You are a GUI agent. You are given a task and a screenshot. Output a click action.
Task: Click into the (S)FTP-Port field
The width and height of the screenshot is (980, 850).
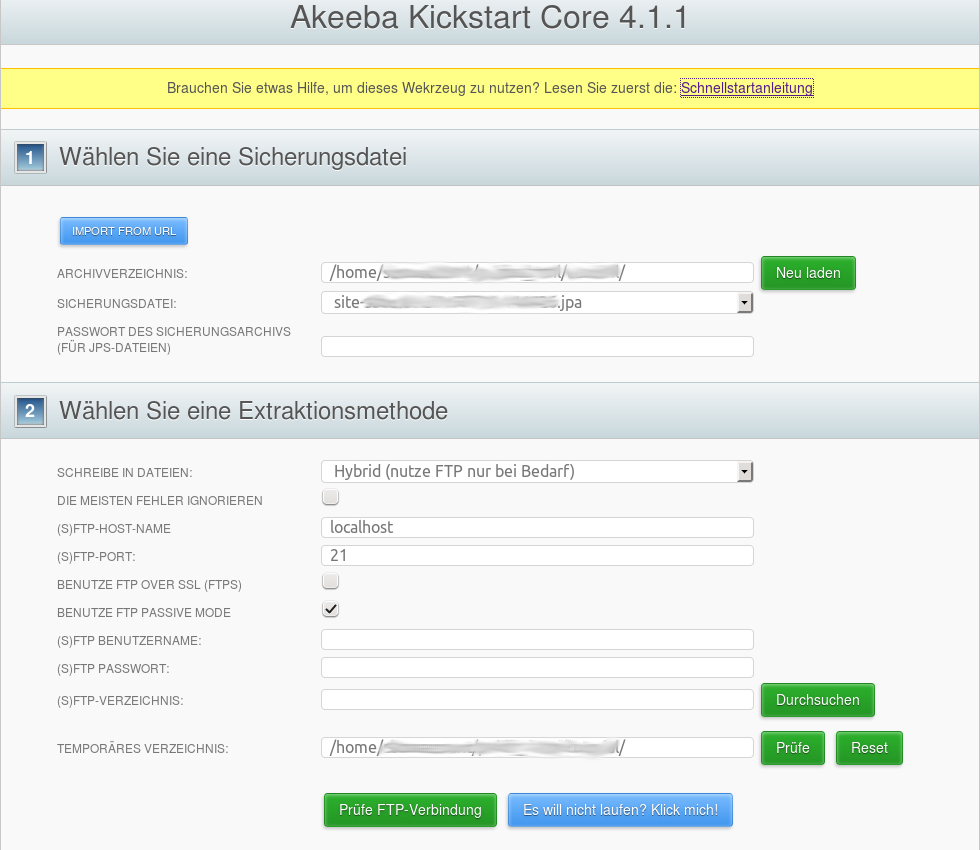pos(537,556)
